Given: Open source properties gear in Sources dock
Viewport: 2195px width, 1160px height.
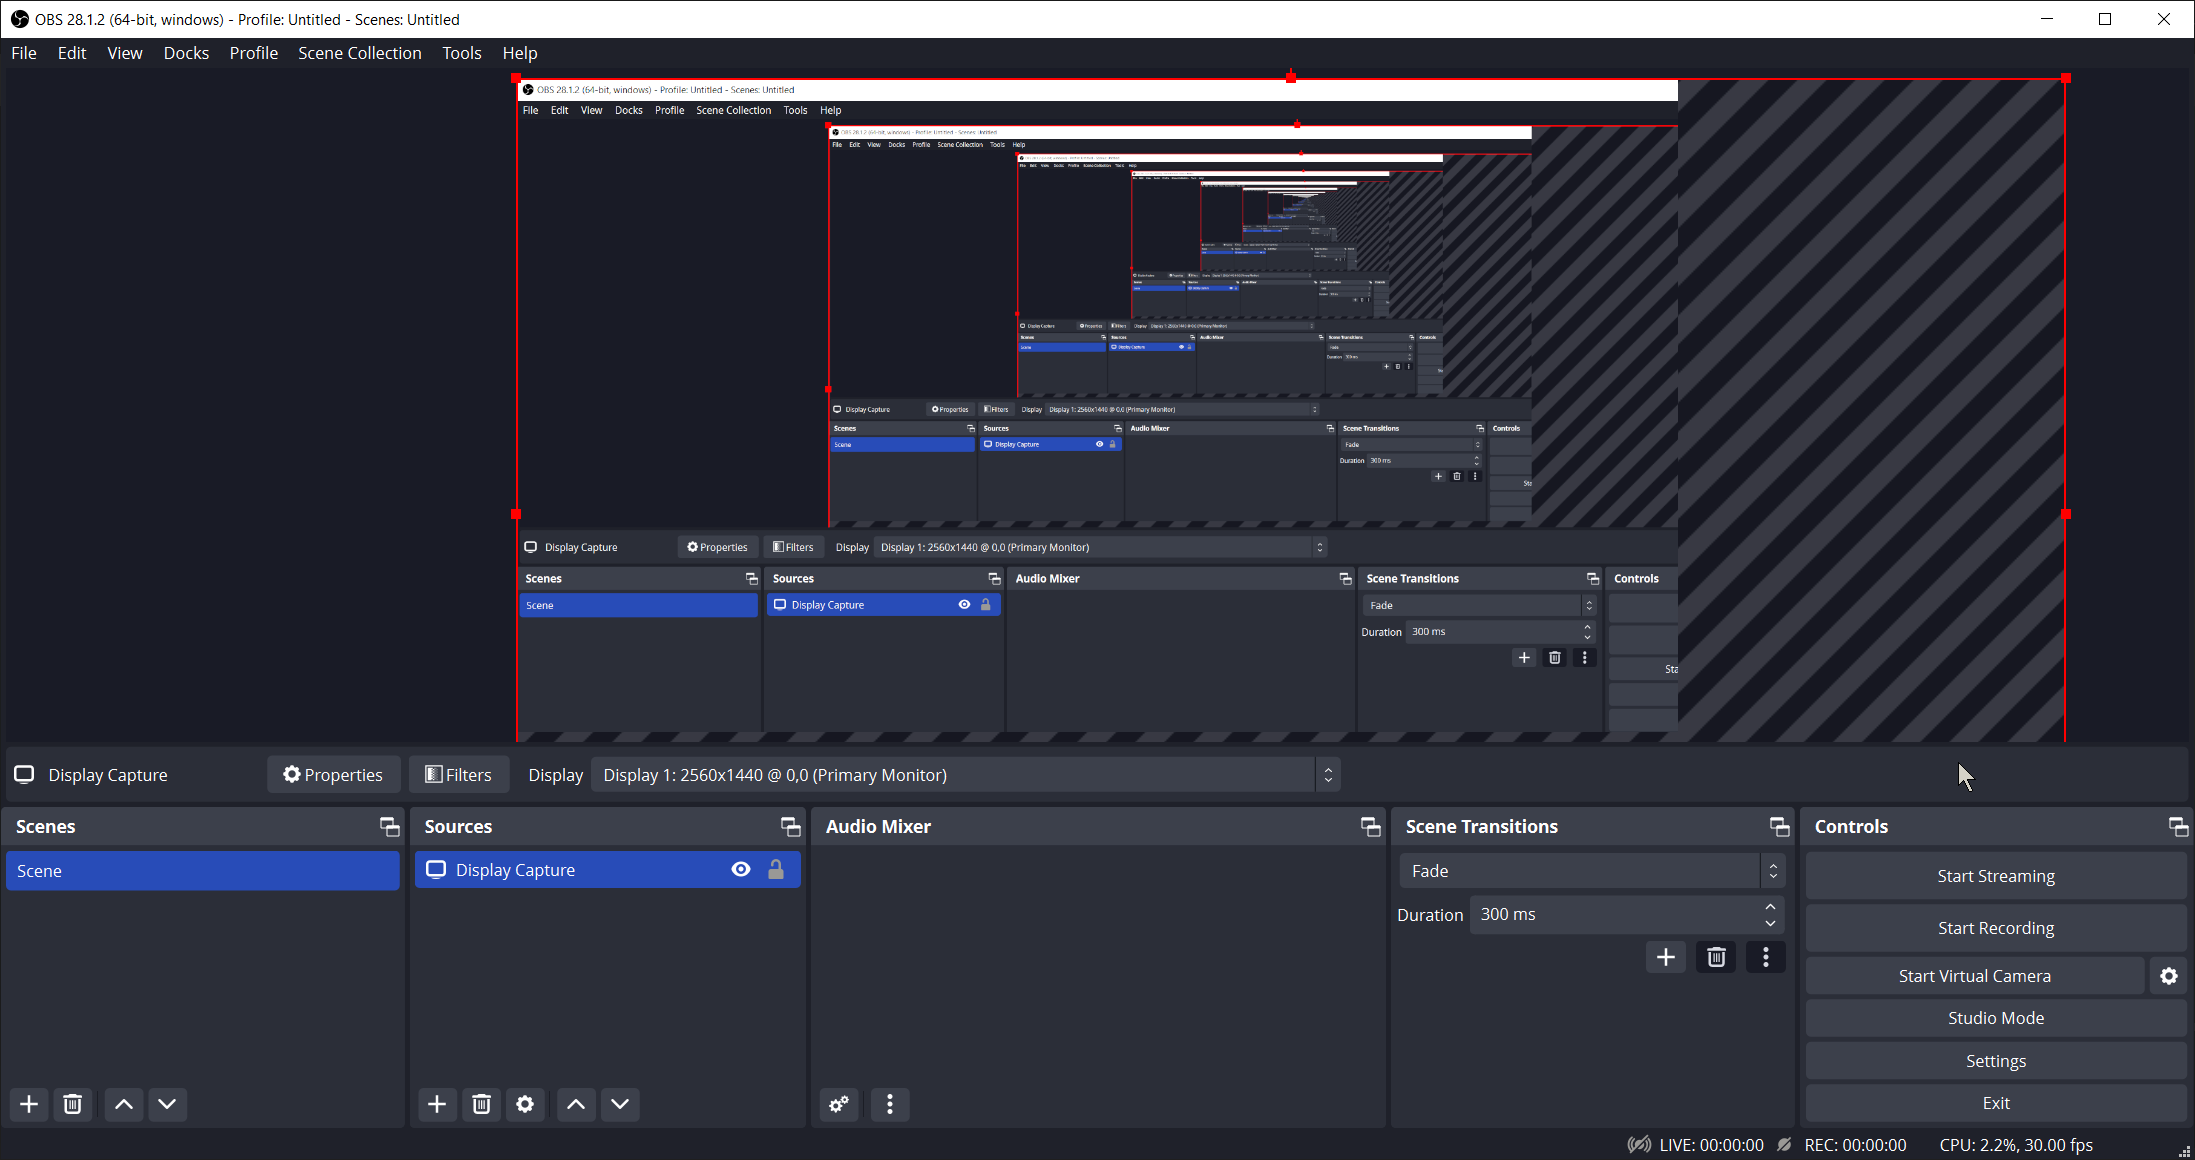Looking at the screenshot, I should coord(525,1104).
